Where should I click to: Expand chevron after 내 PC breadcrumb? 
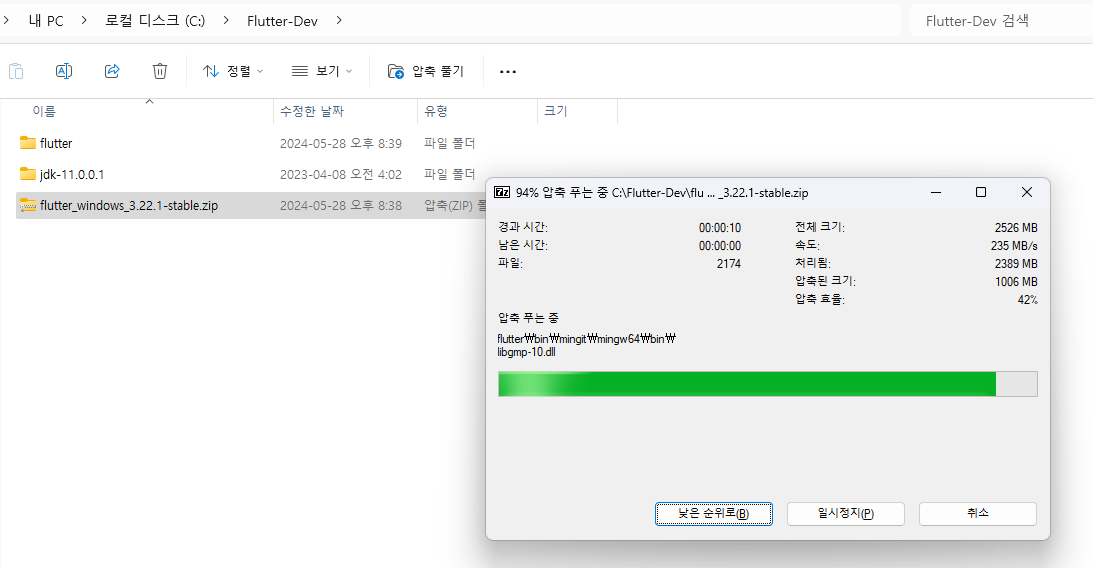coord(84,21)
